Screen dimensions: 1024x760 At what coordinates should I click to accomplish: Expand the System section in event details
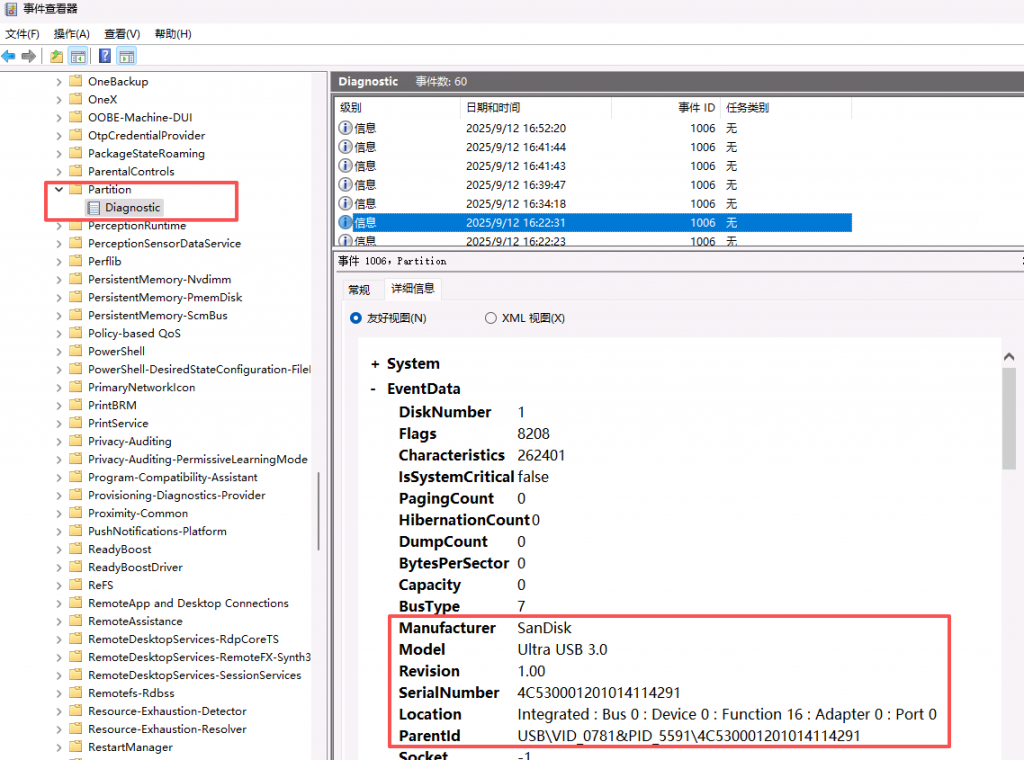coord(375,364)
